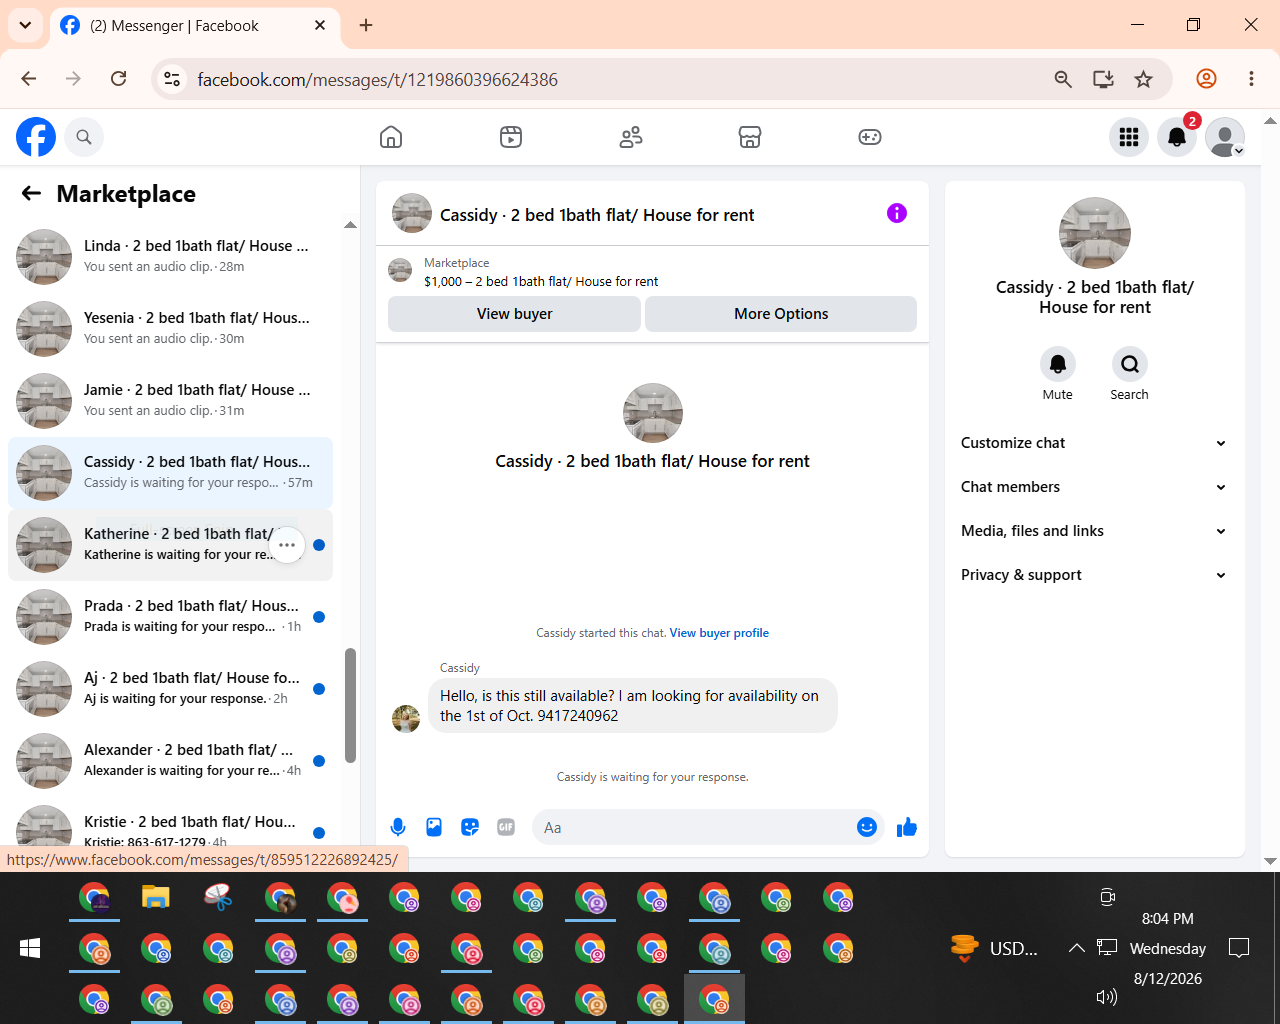Open the Friends tab
Screen dimensions: 1280x1024
pyautogui.click(x=631, y=137)
